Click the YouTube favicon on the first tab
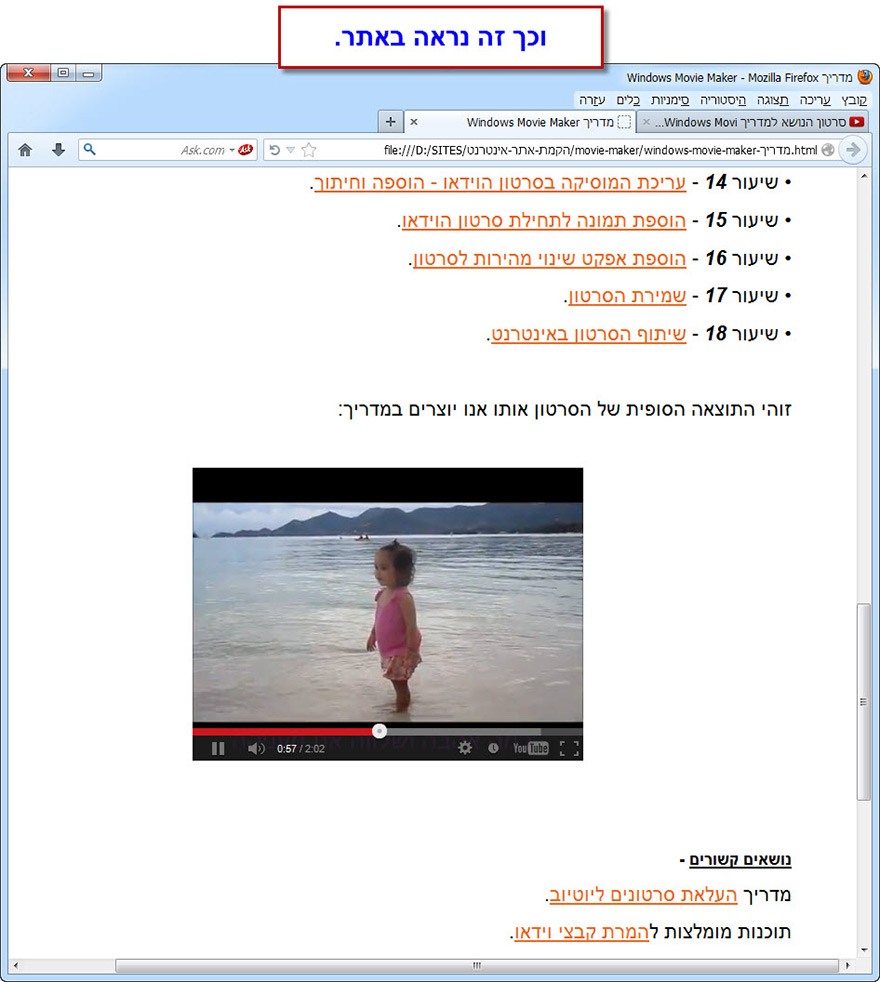Screen dimensions: 880x982 pos(857,122)
